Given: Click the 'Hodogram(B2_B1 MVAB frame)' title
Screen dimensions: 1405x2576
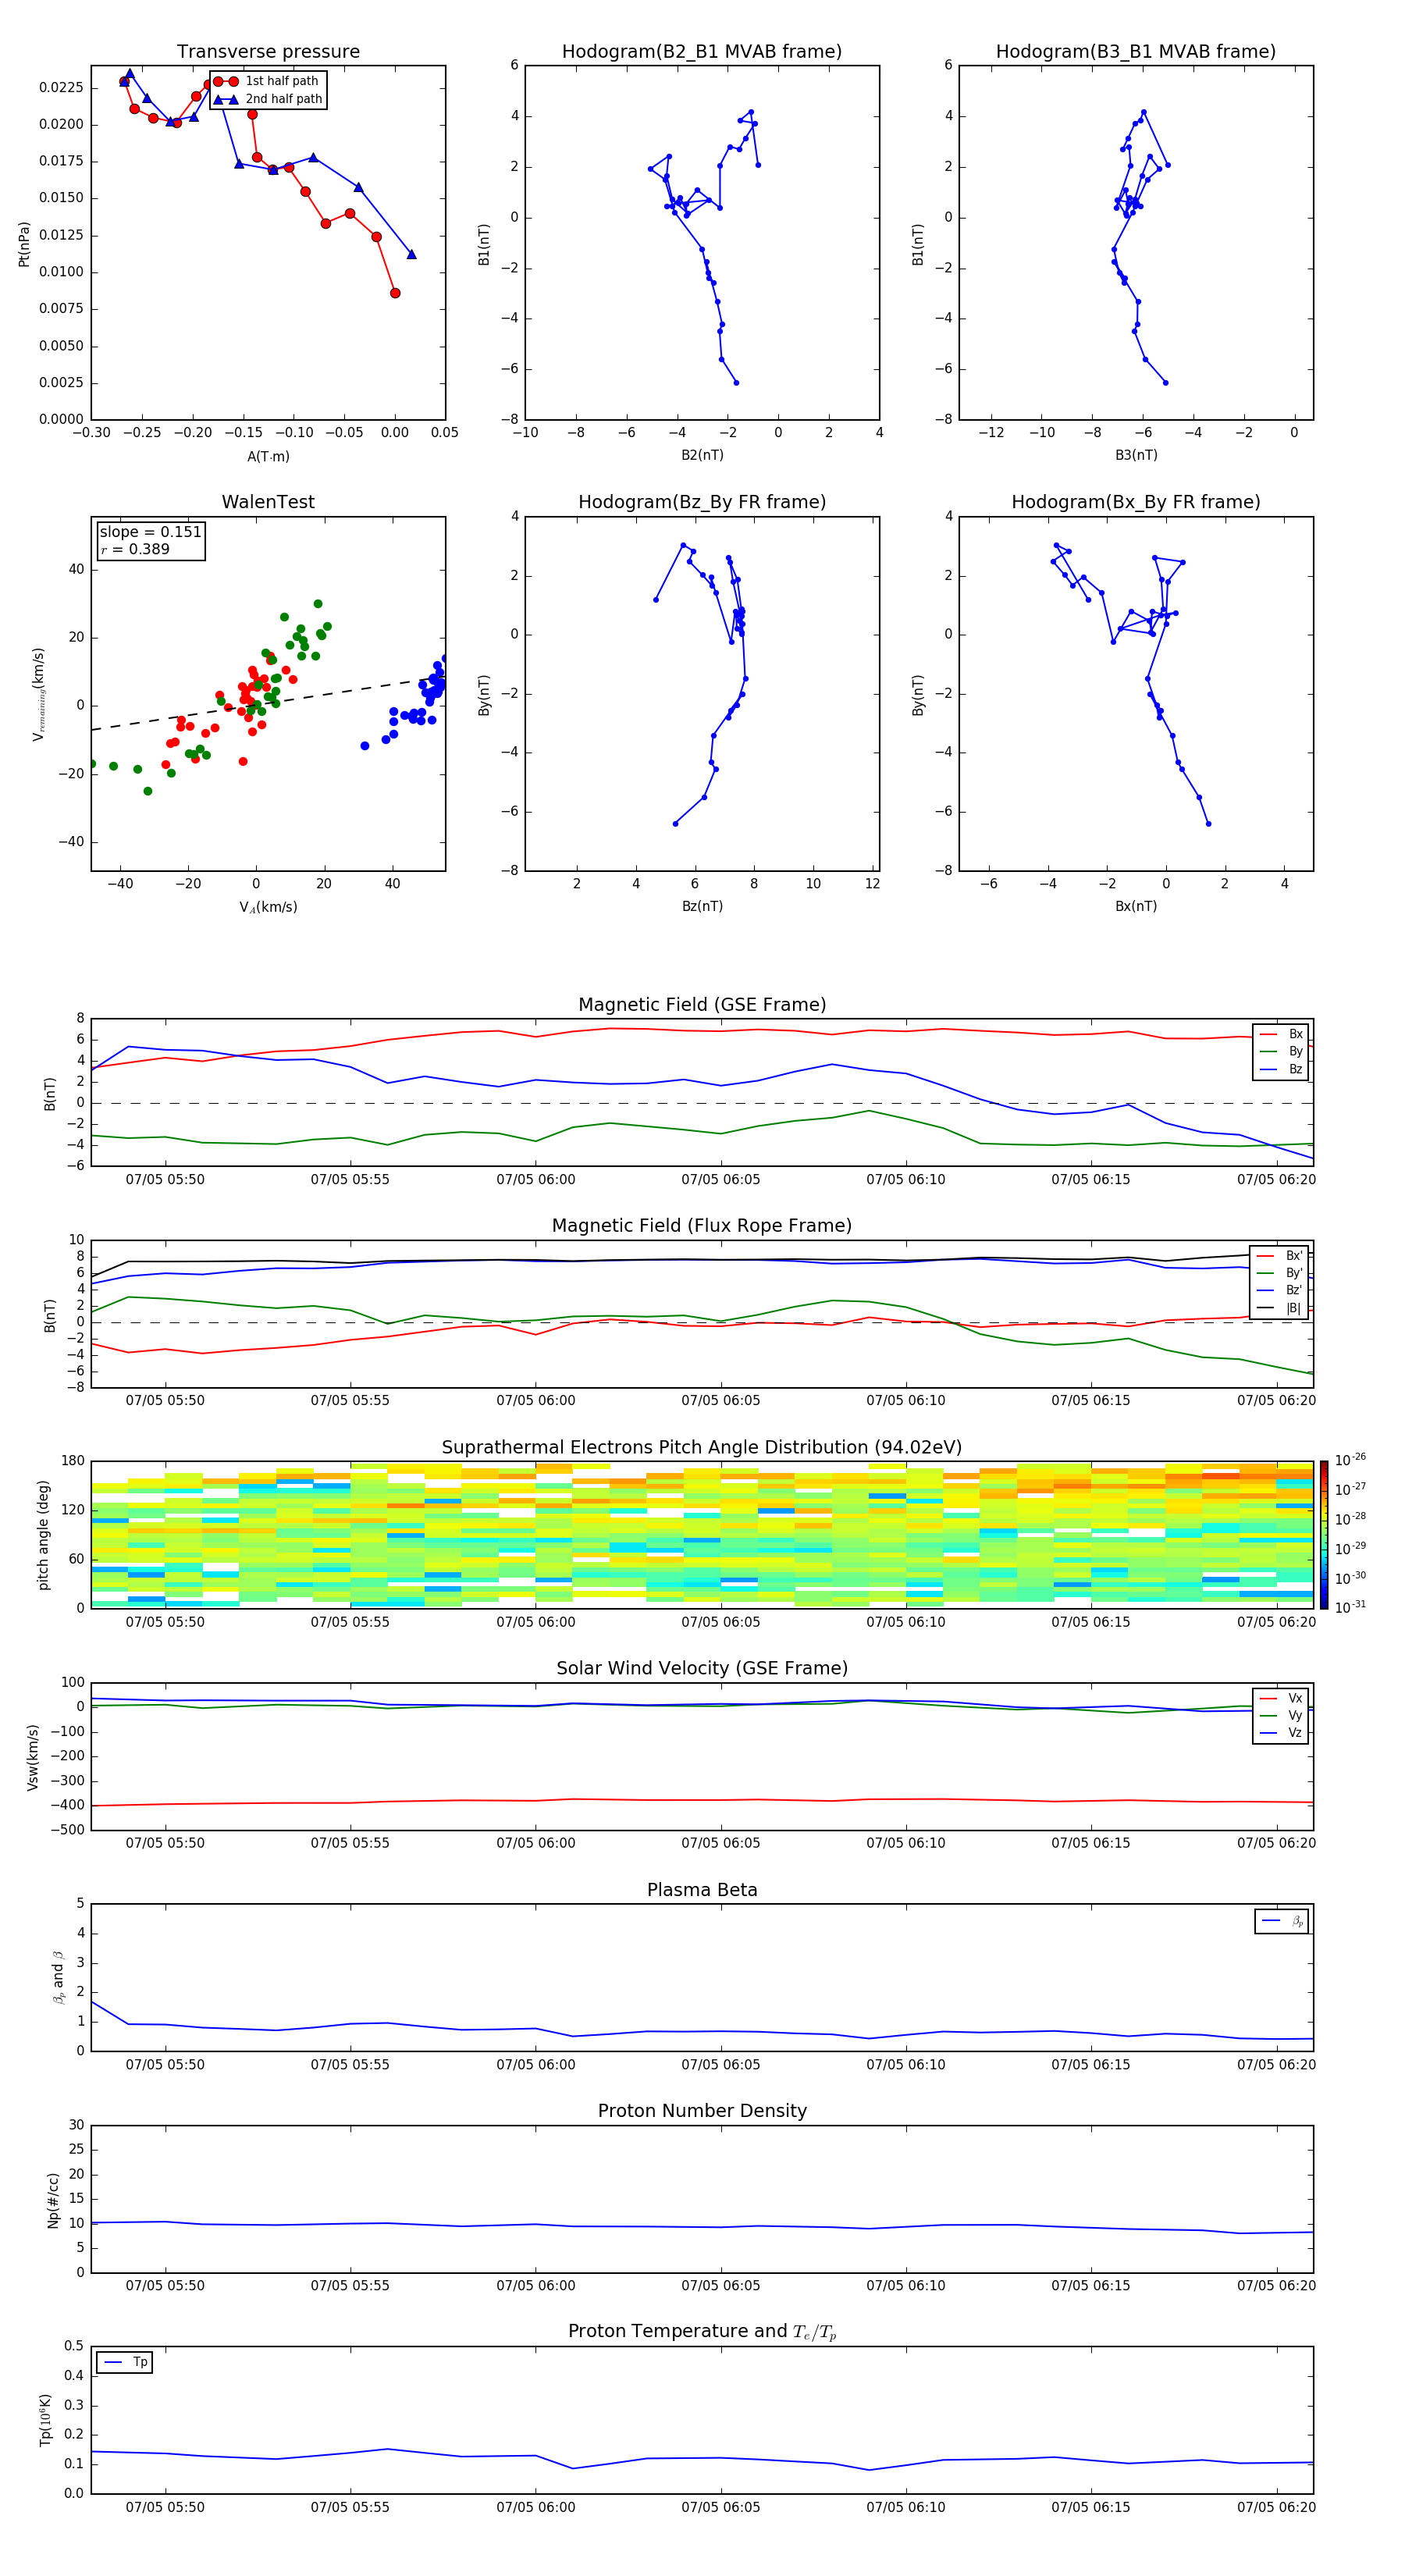Looking at the screenshot, I should [702, 52].
